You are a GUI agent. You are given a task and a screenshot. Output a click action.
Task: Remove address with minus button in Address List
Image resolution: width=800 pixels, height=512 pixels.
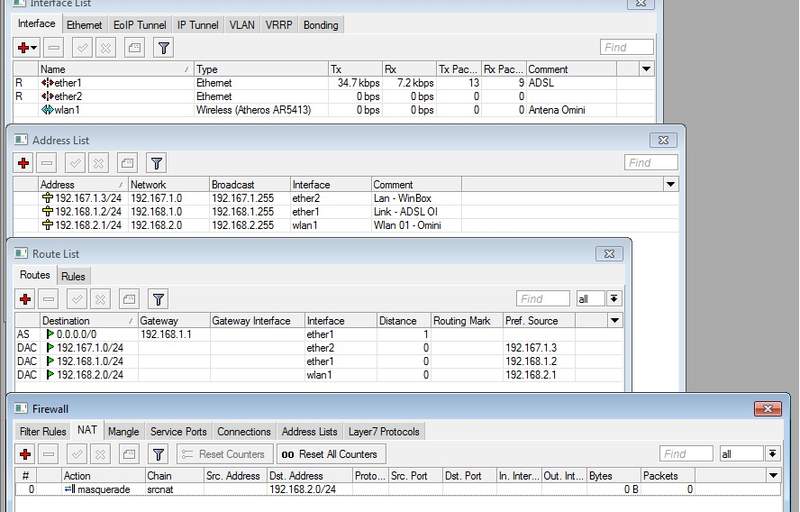(x=46, y=163)
